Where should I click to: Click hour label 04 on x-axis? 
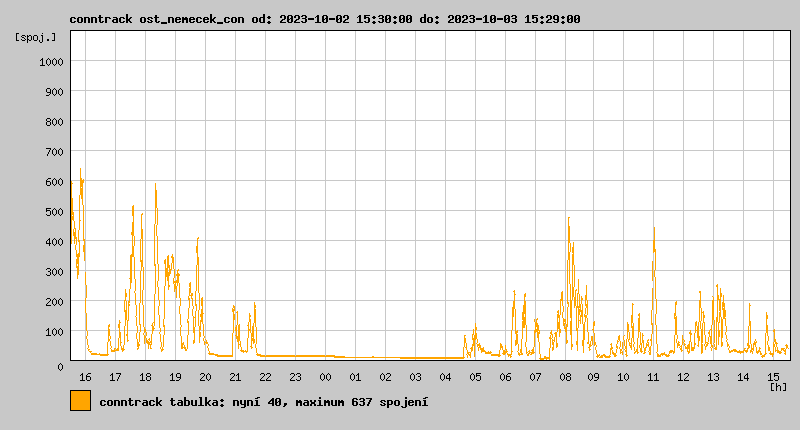coord(445,377)
